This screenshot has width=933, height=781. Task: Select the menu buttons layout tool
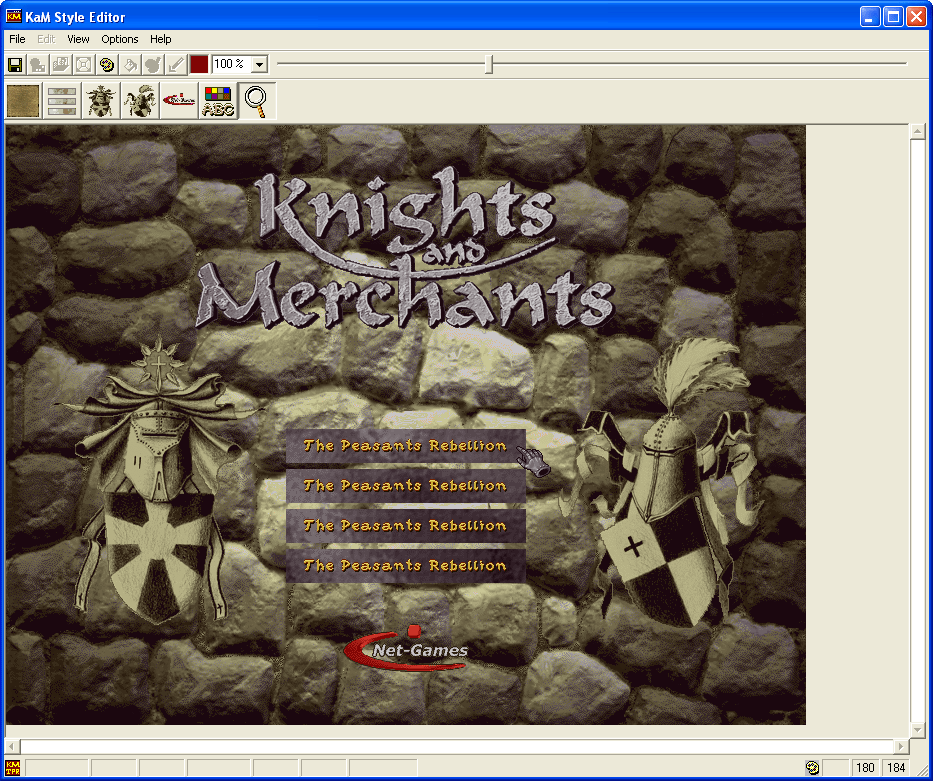(x=62, y=101)
